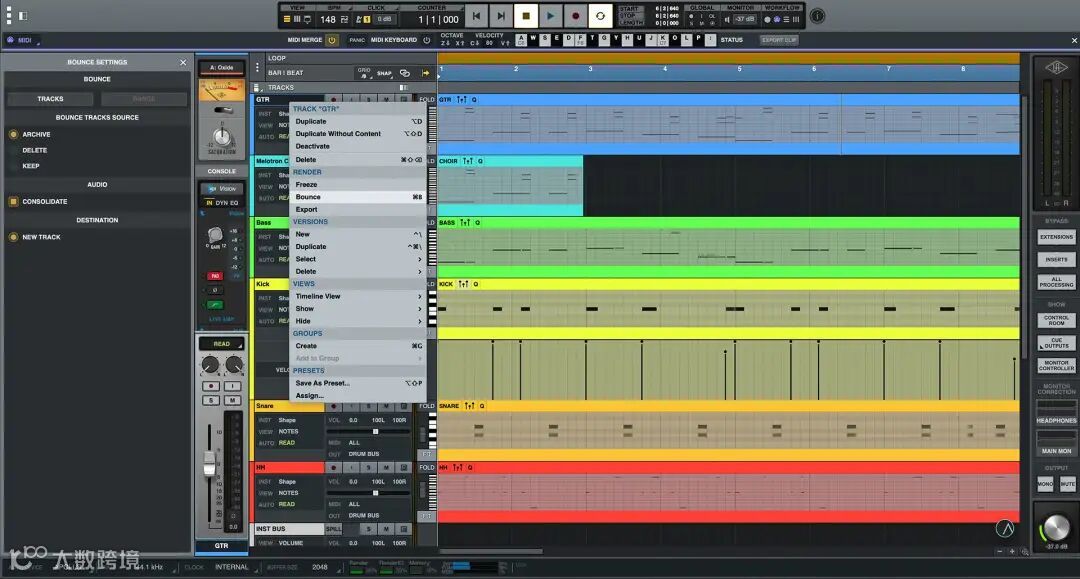The width and height of the screenshot is (1080, 579).
Task: Mute the Snare track
Action: [386, 406]
